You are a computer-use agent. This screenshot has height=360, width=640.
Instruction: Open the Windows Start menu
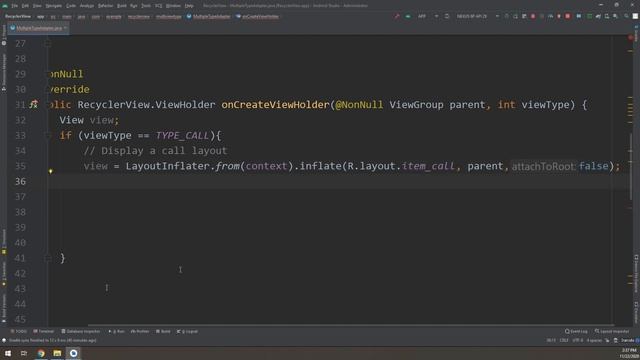point(8,353)
